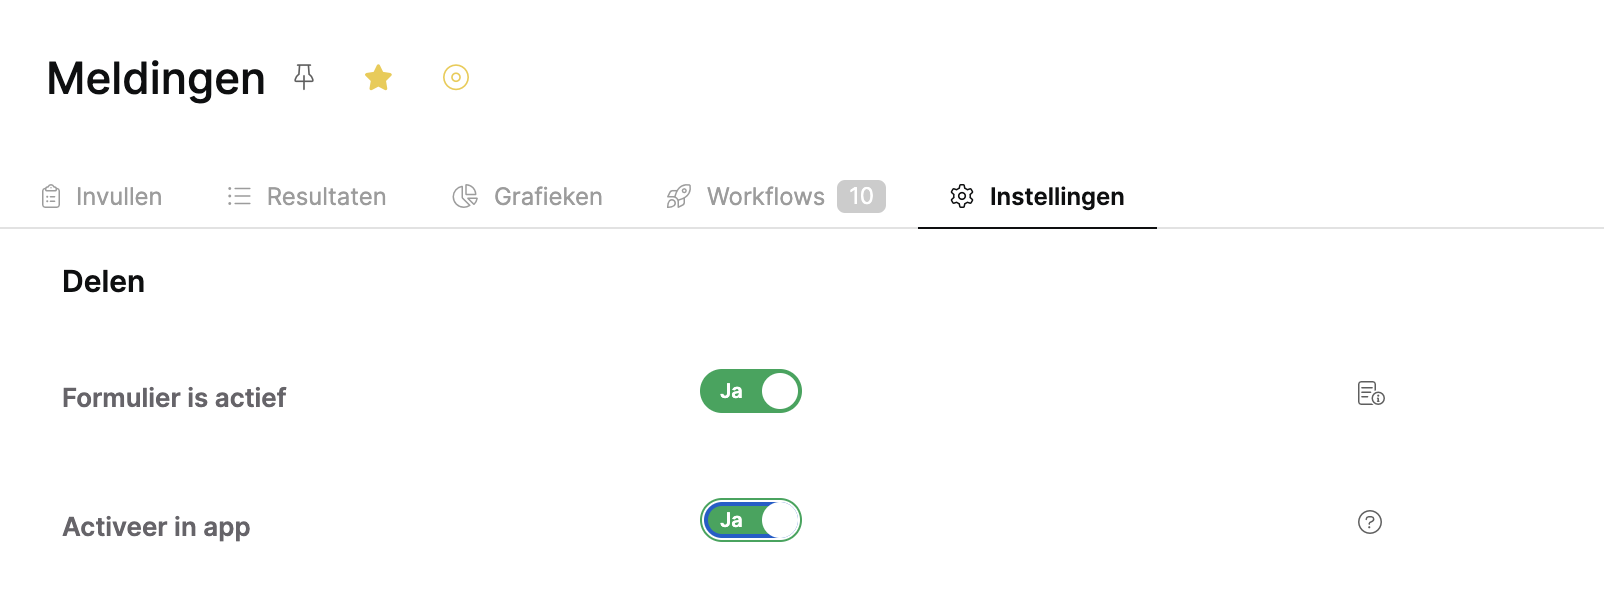Click the yellow favorite star

point(378,77)
